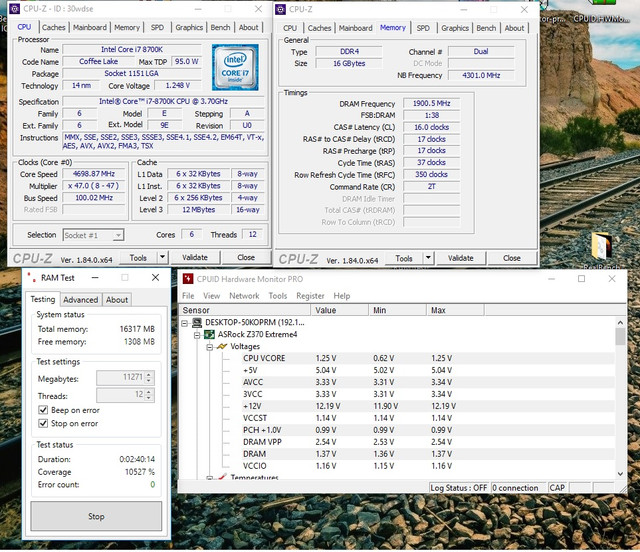Click Log Status : OFF in status bar
The image size is (640, 552).
point(459,488)
